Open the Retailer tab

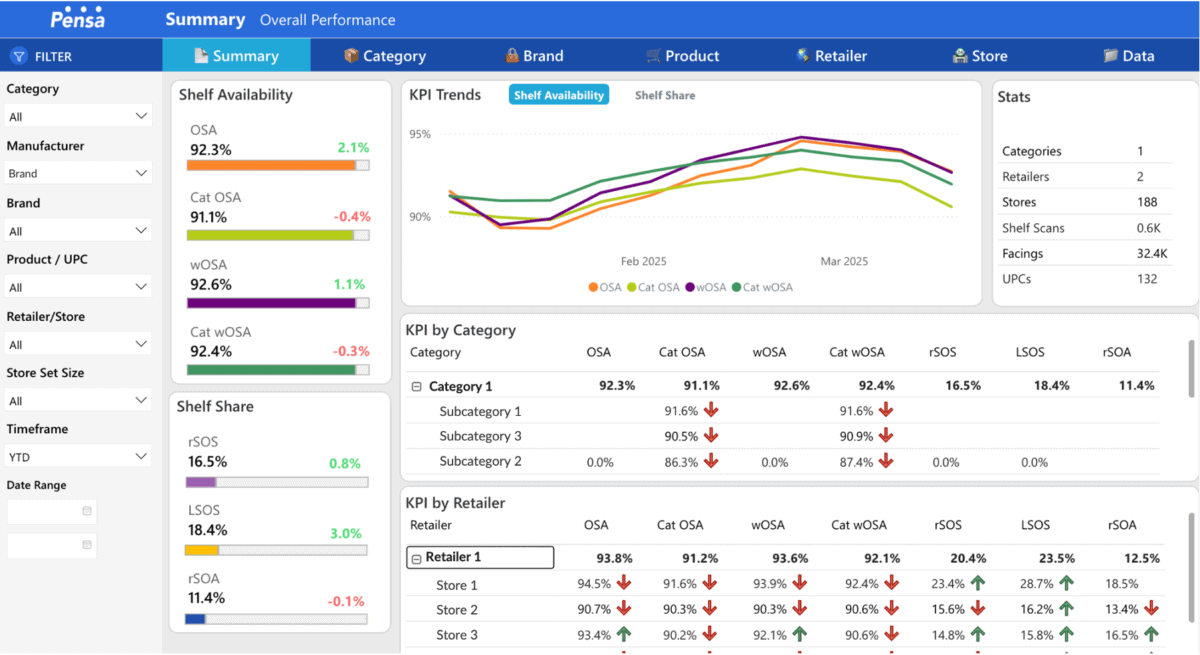tap(831, 56)
